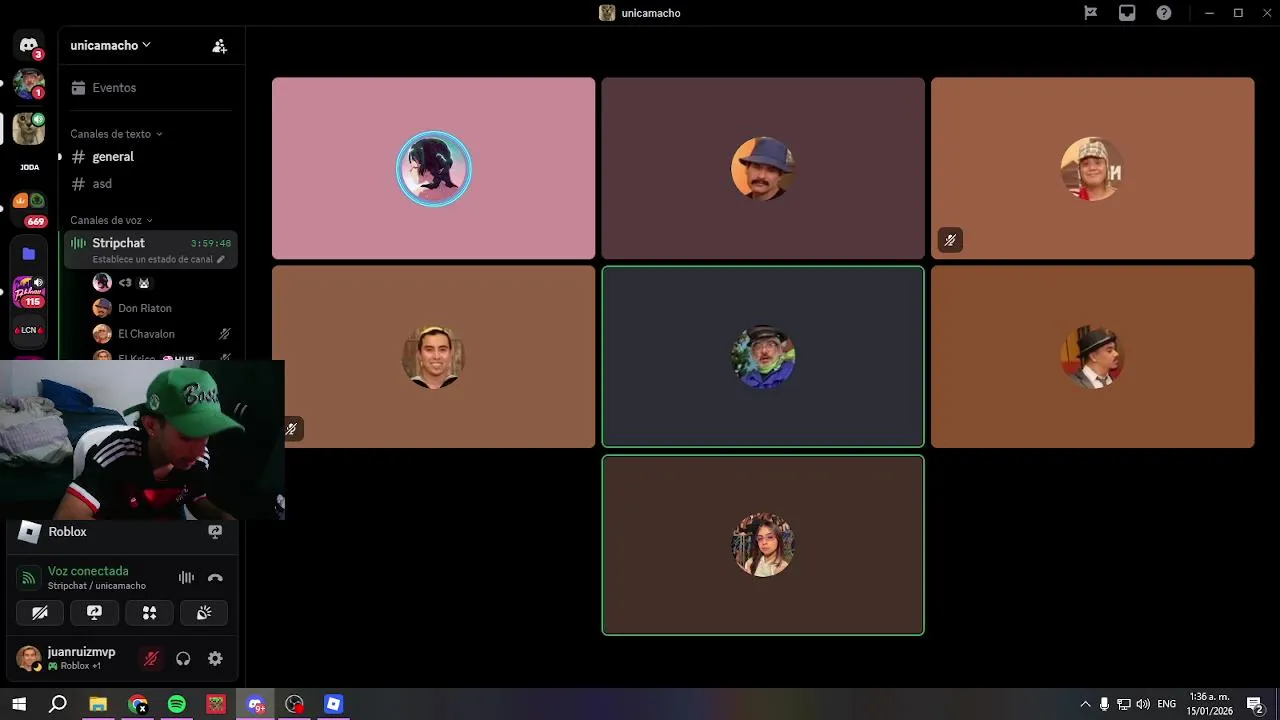Show hidden system tray icons

pyautogui.click(x=1085, y=704)
